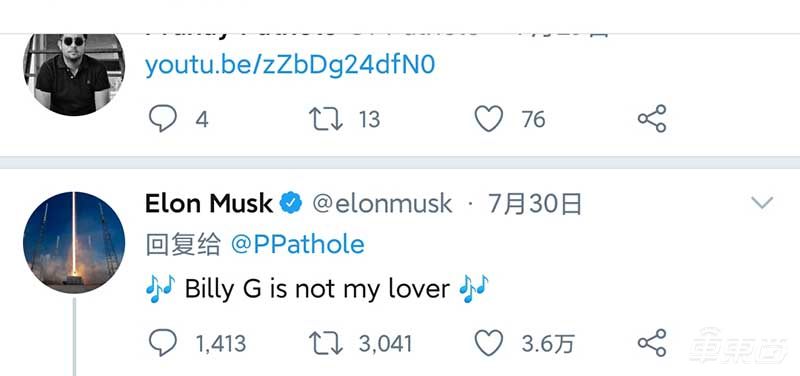Image resolution: width=800 pixels, height=376 pixels.
Task: Select the @elonmusk handle
Action: 382,204
